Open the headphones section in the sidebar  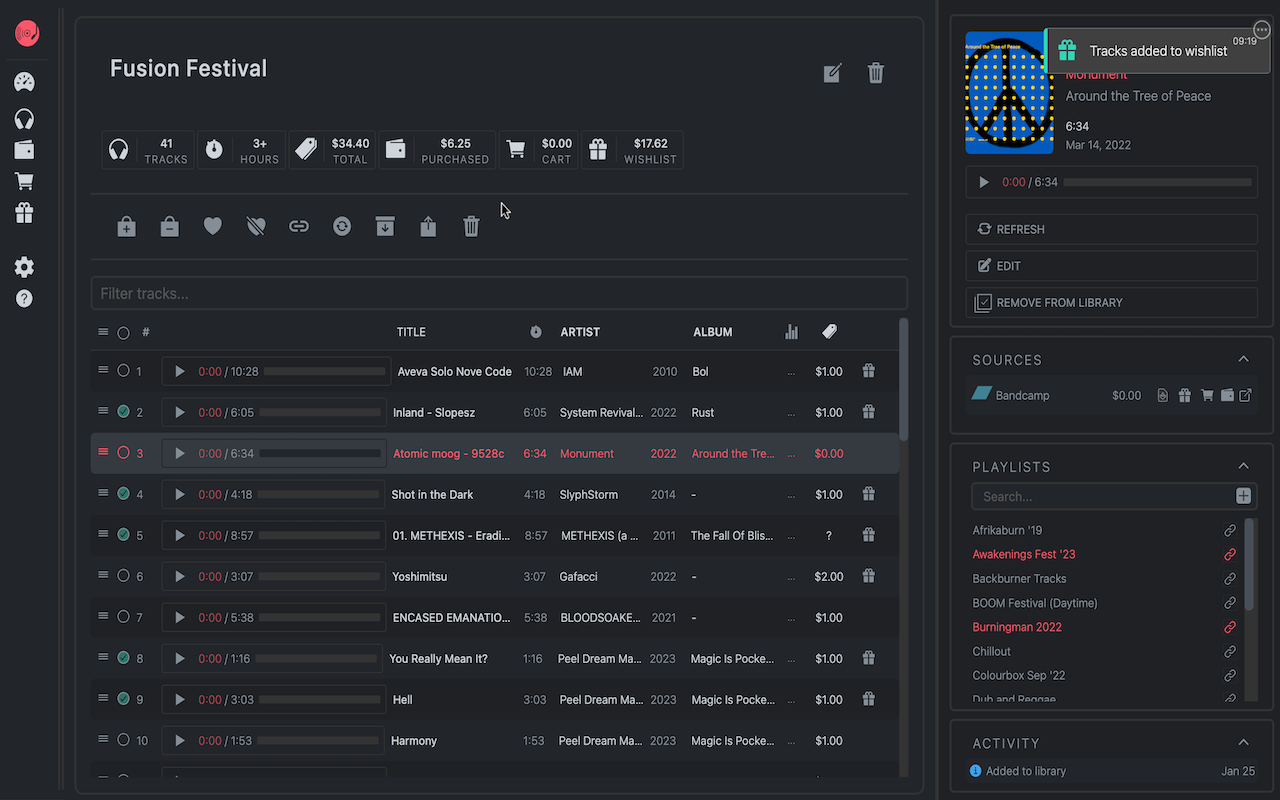tap(25, 119)
